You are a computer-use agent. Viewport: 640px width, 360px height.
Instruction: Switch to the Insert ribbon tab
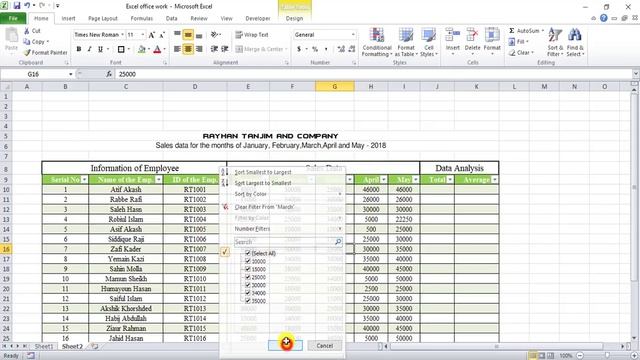click(x=68, y=18)
